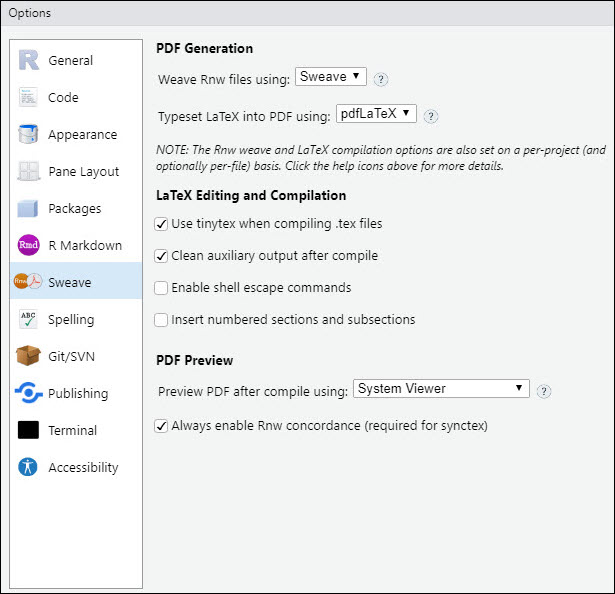The width and height of the screenshot is (615, 594).
Task: Select the Appearance paint bucket icon
Action: 29,134
